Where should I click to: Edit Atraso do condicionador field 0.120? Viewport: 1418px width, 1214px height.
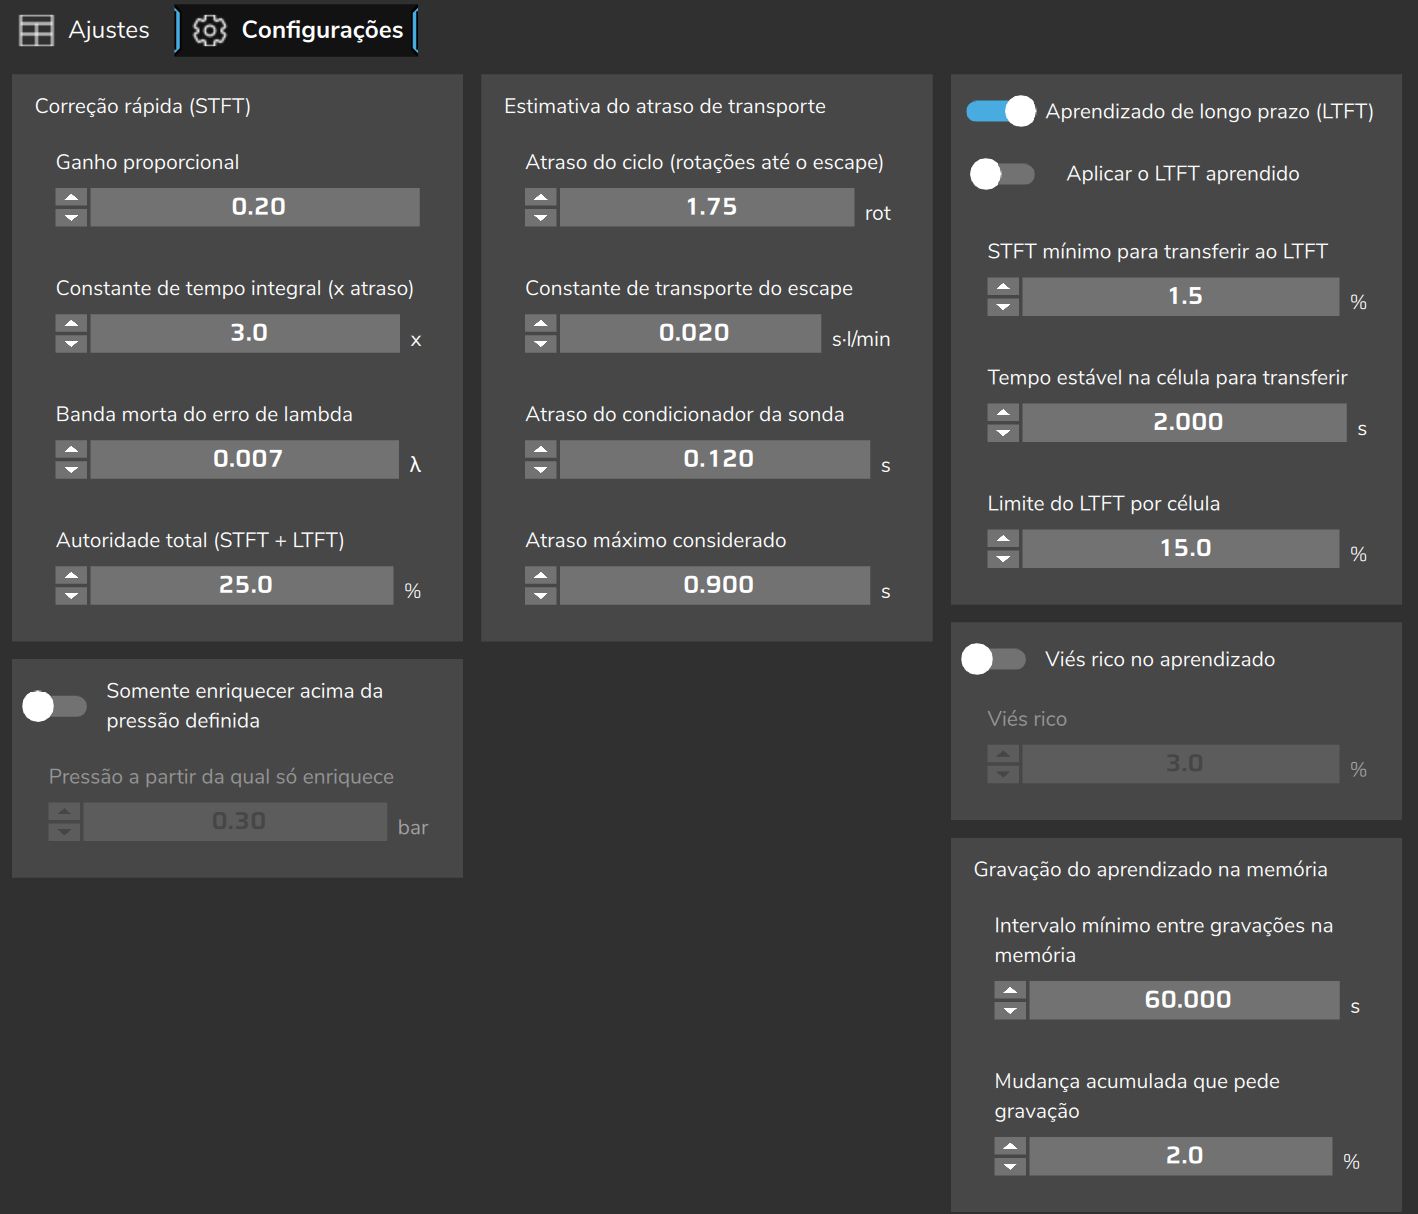715,459
